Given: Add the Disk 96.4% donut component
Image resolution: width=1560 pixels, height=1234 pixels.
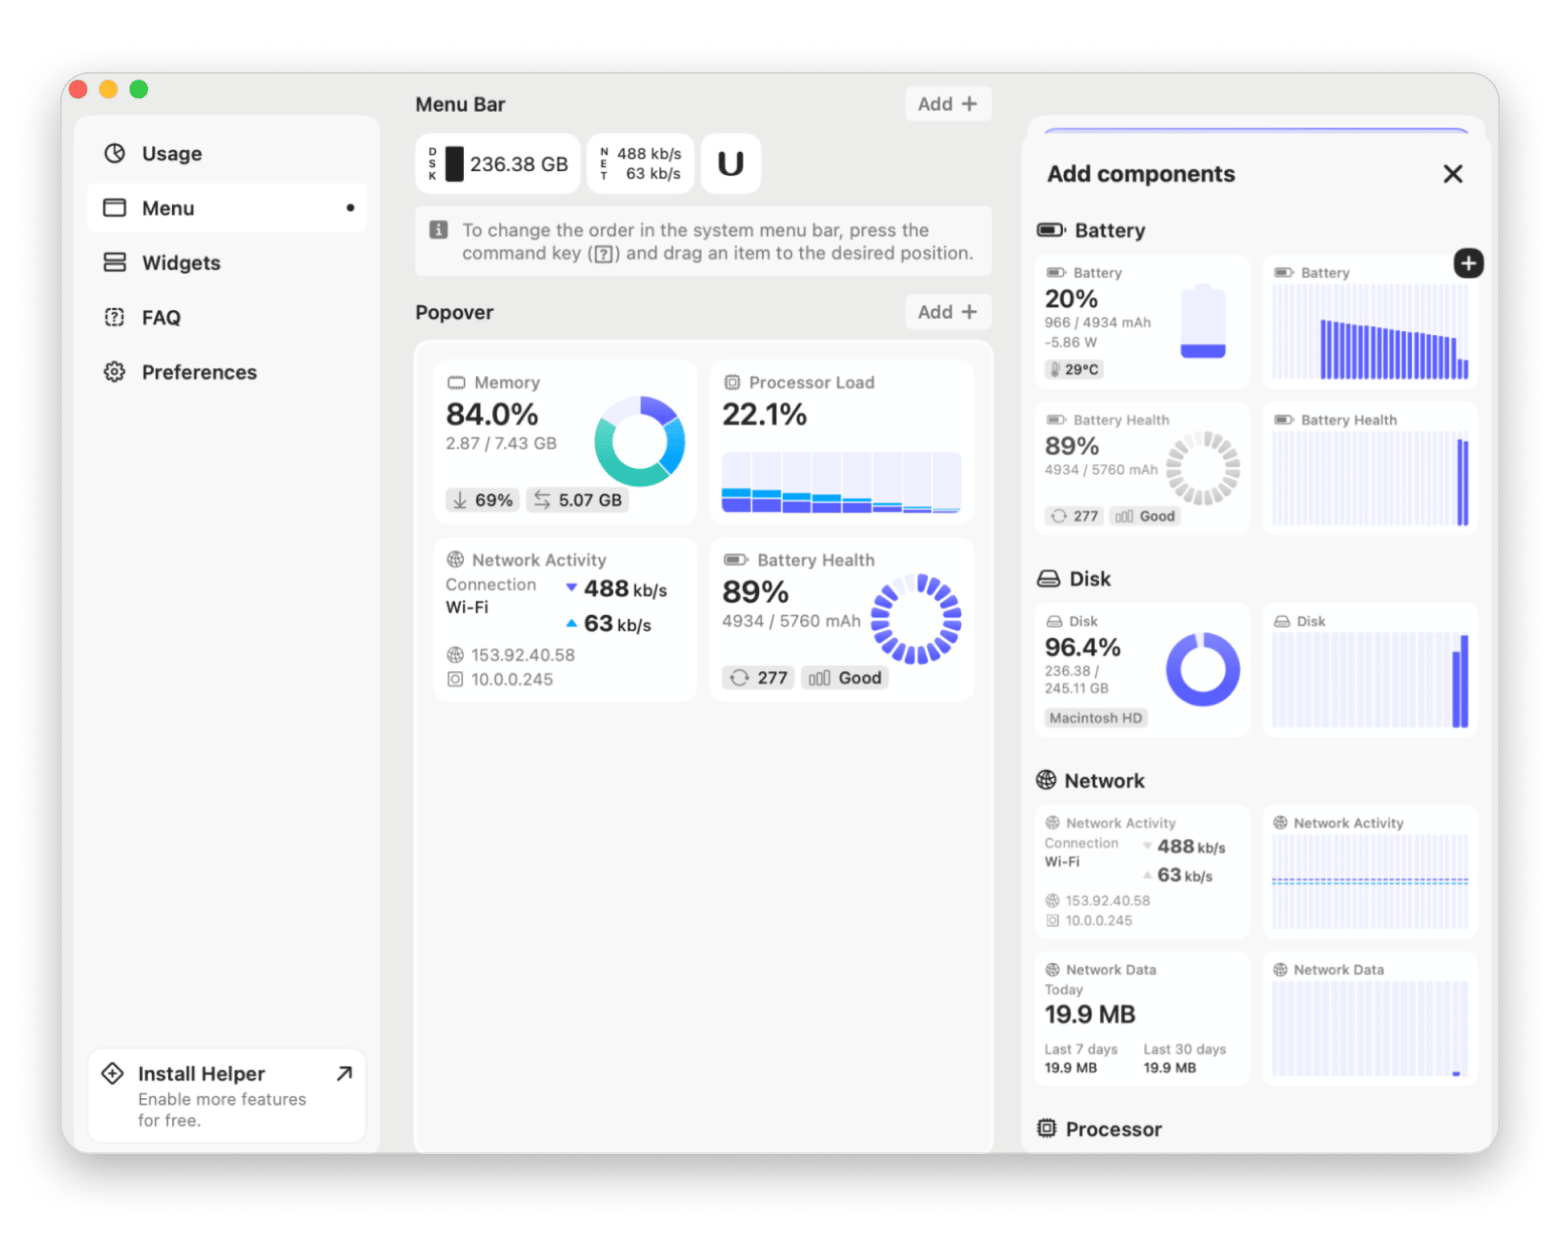Looking at the screenshot, I should pyautogui.click(x=1142, y=670).
